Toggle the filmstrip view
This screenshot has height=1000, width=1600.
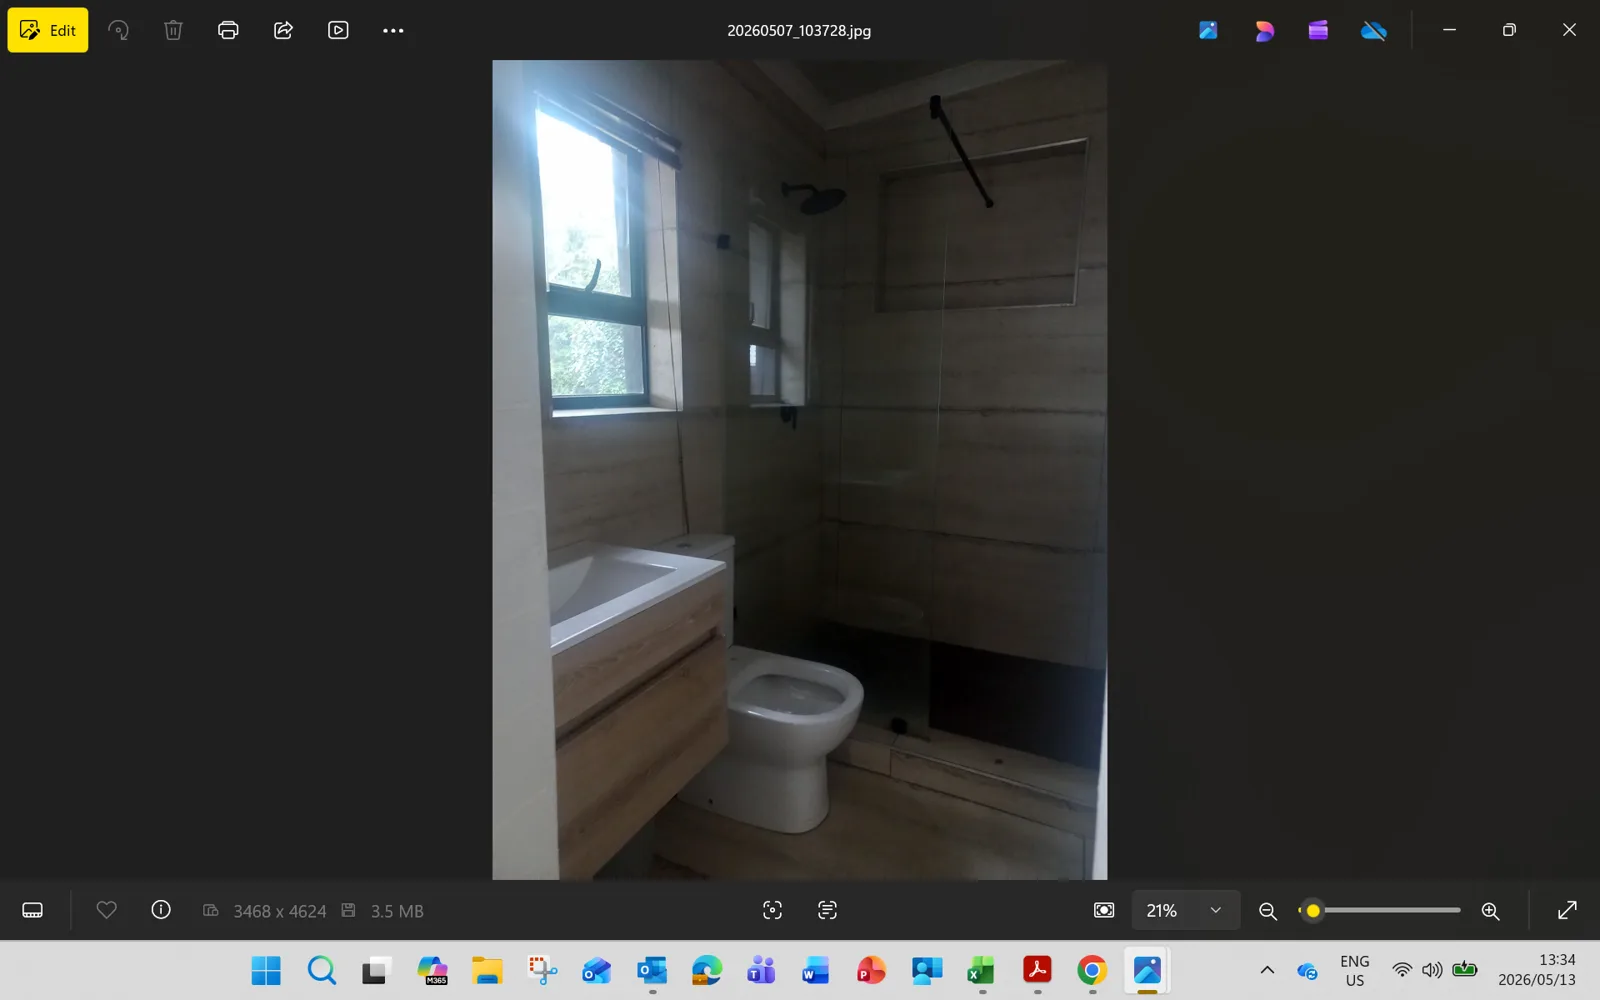(32, 910)
